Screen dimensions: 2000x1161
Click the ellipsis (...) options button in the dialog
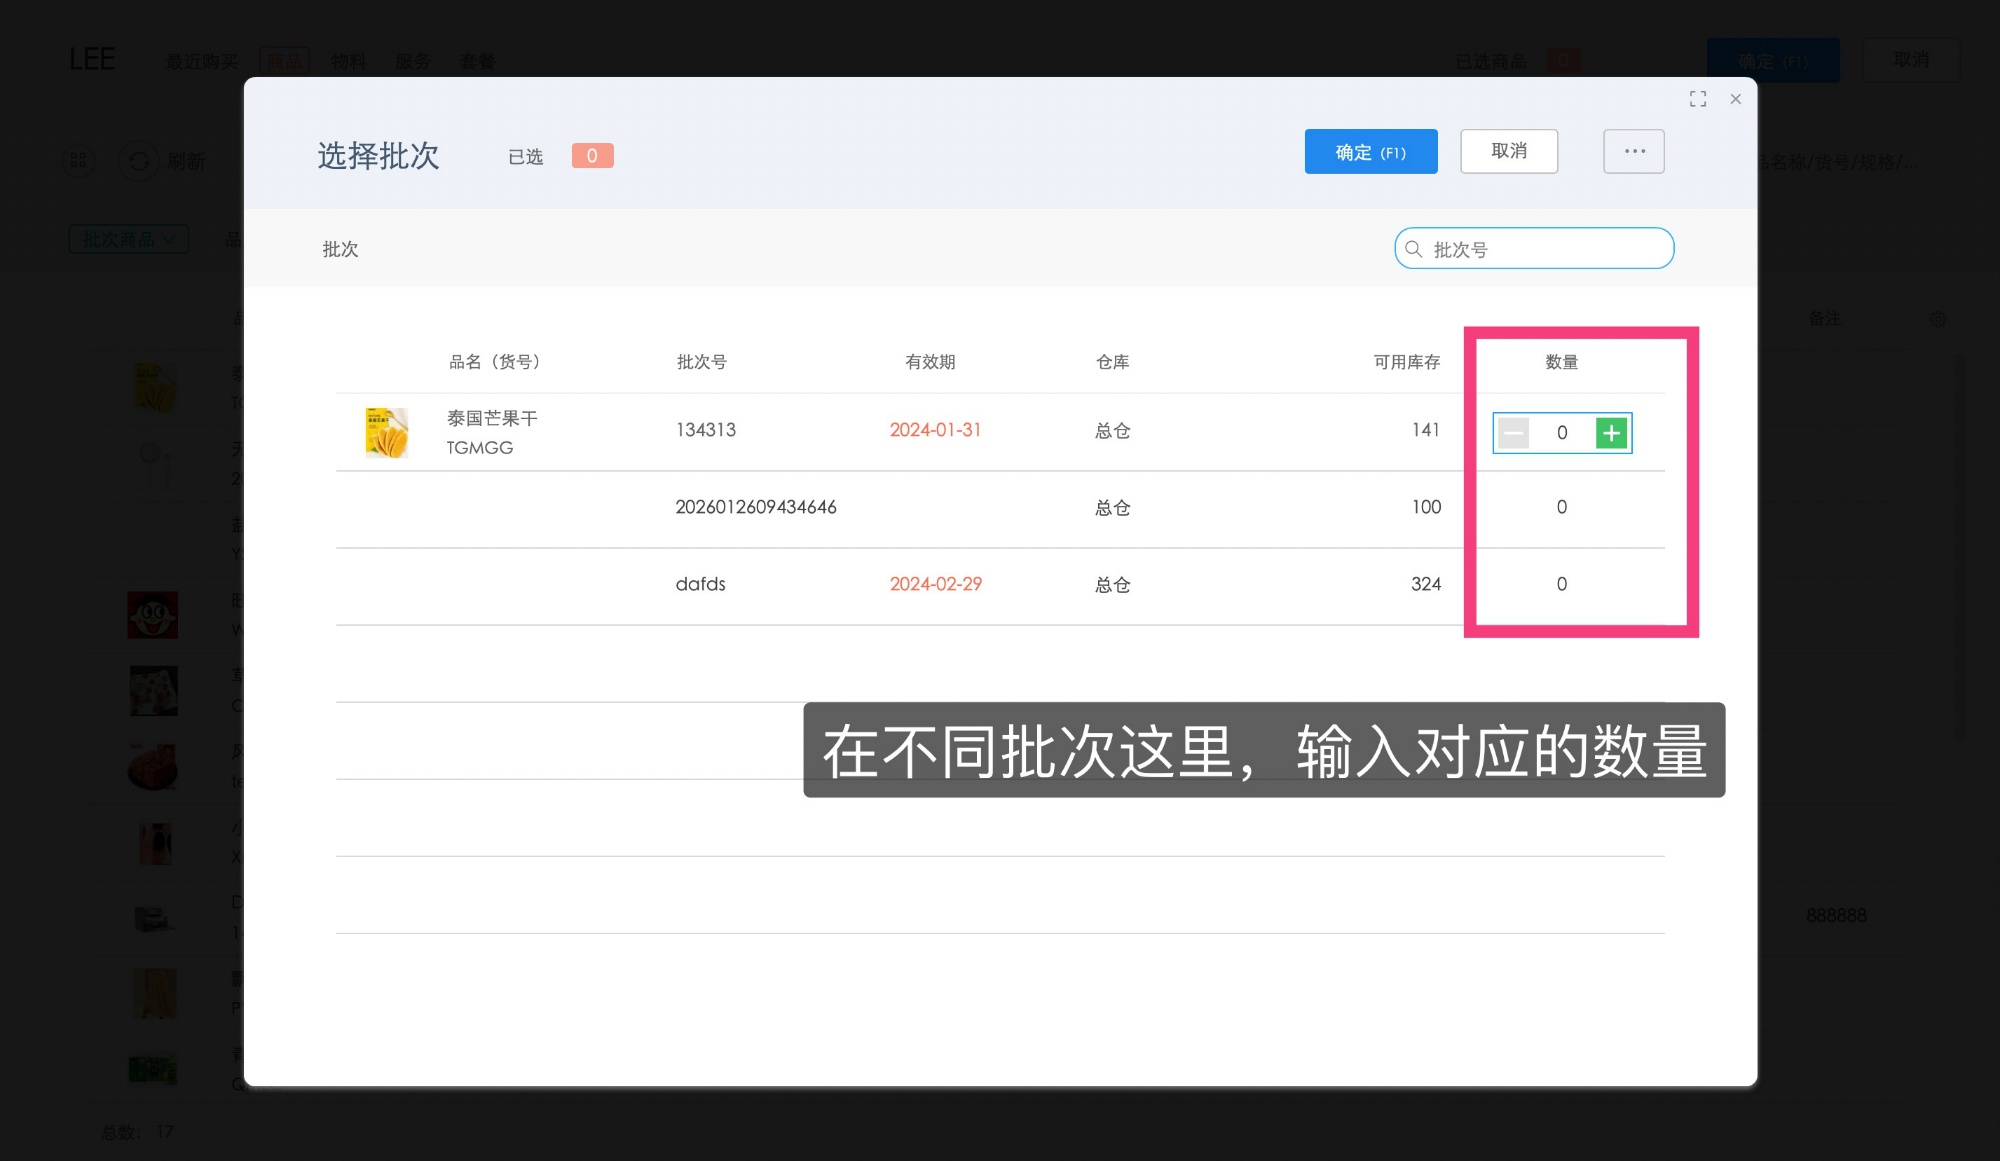pos(1634,151)
